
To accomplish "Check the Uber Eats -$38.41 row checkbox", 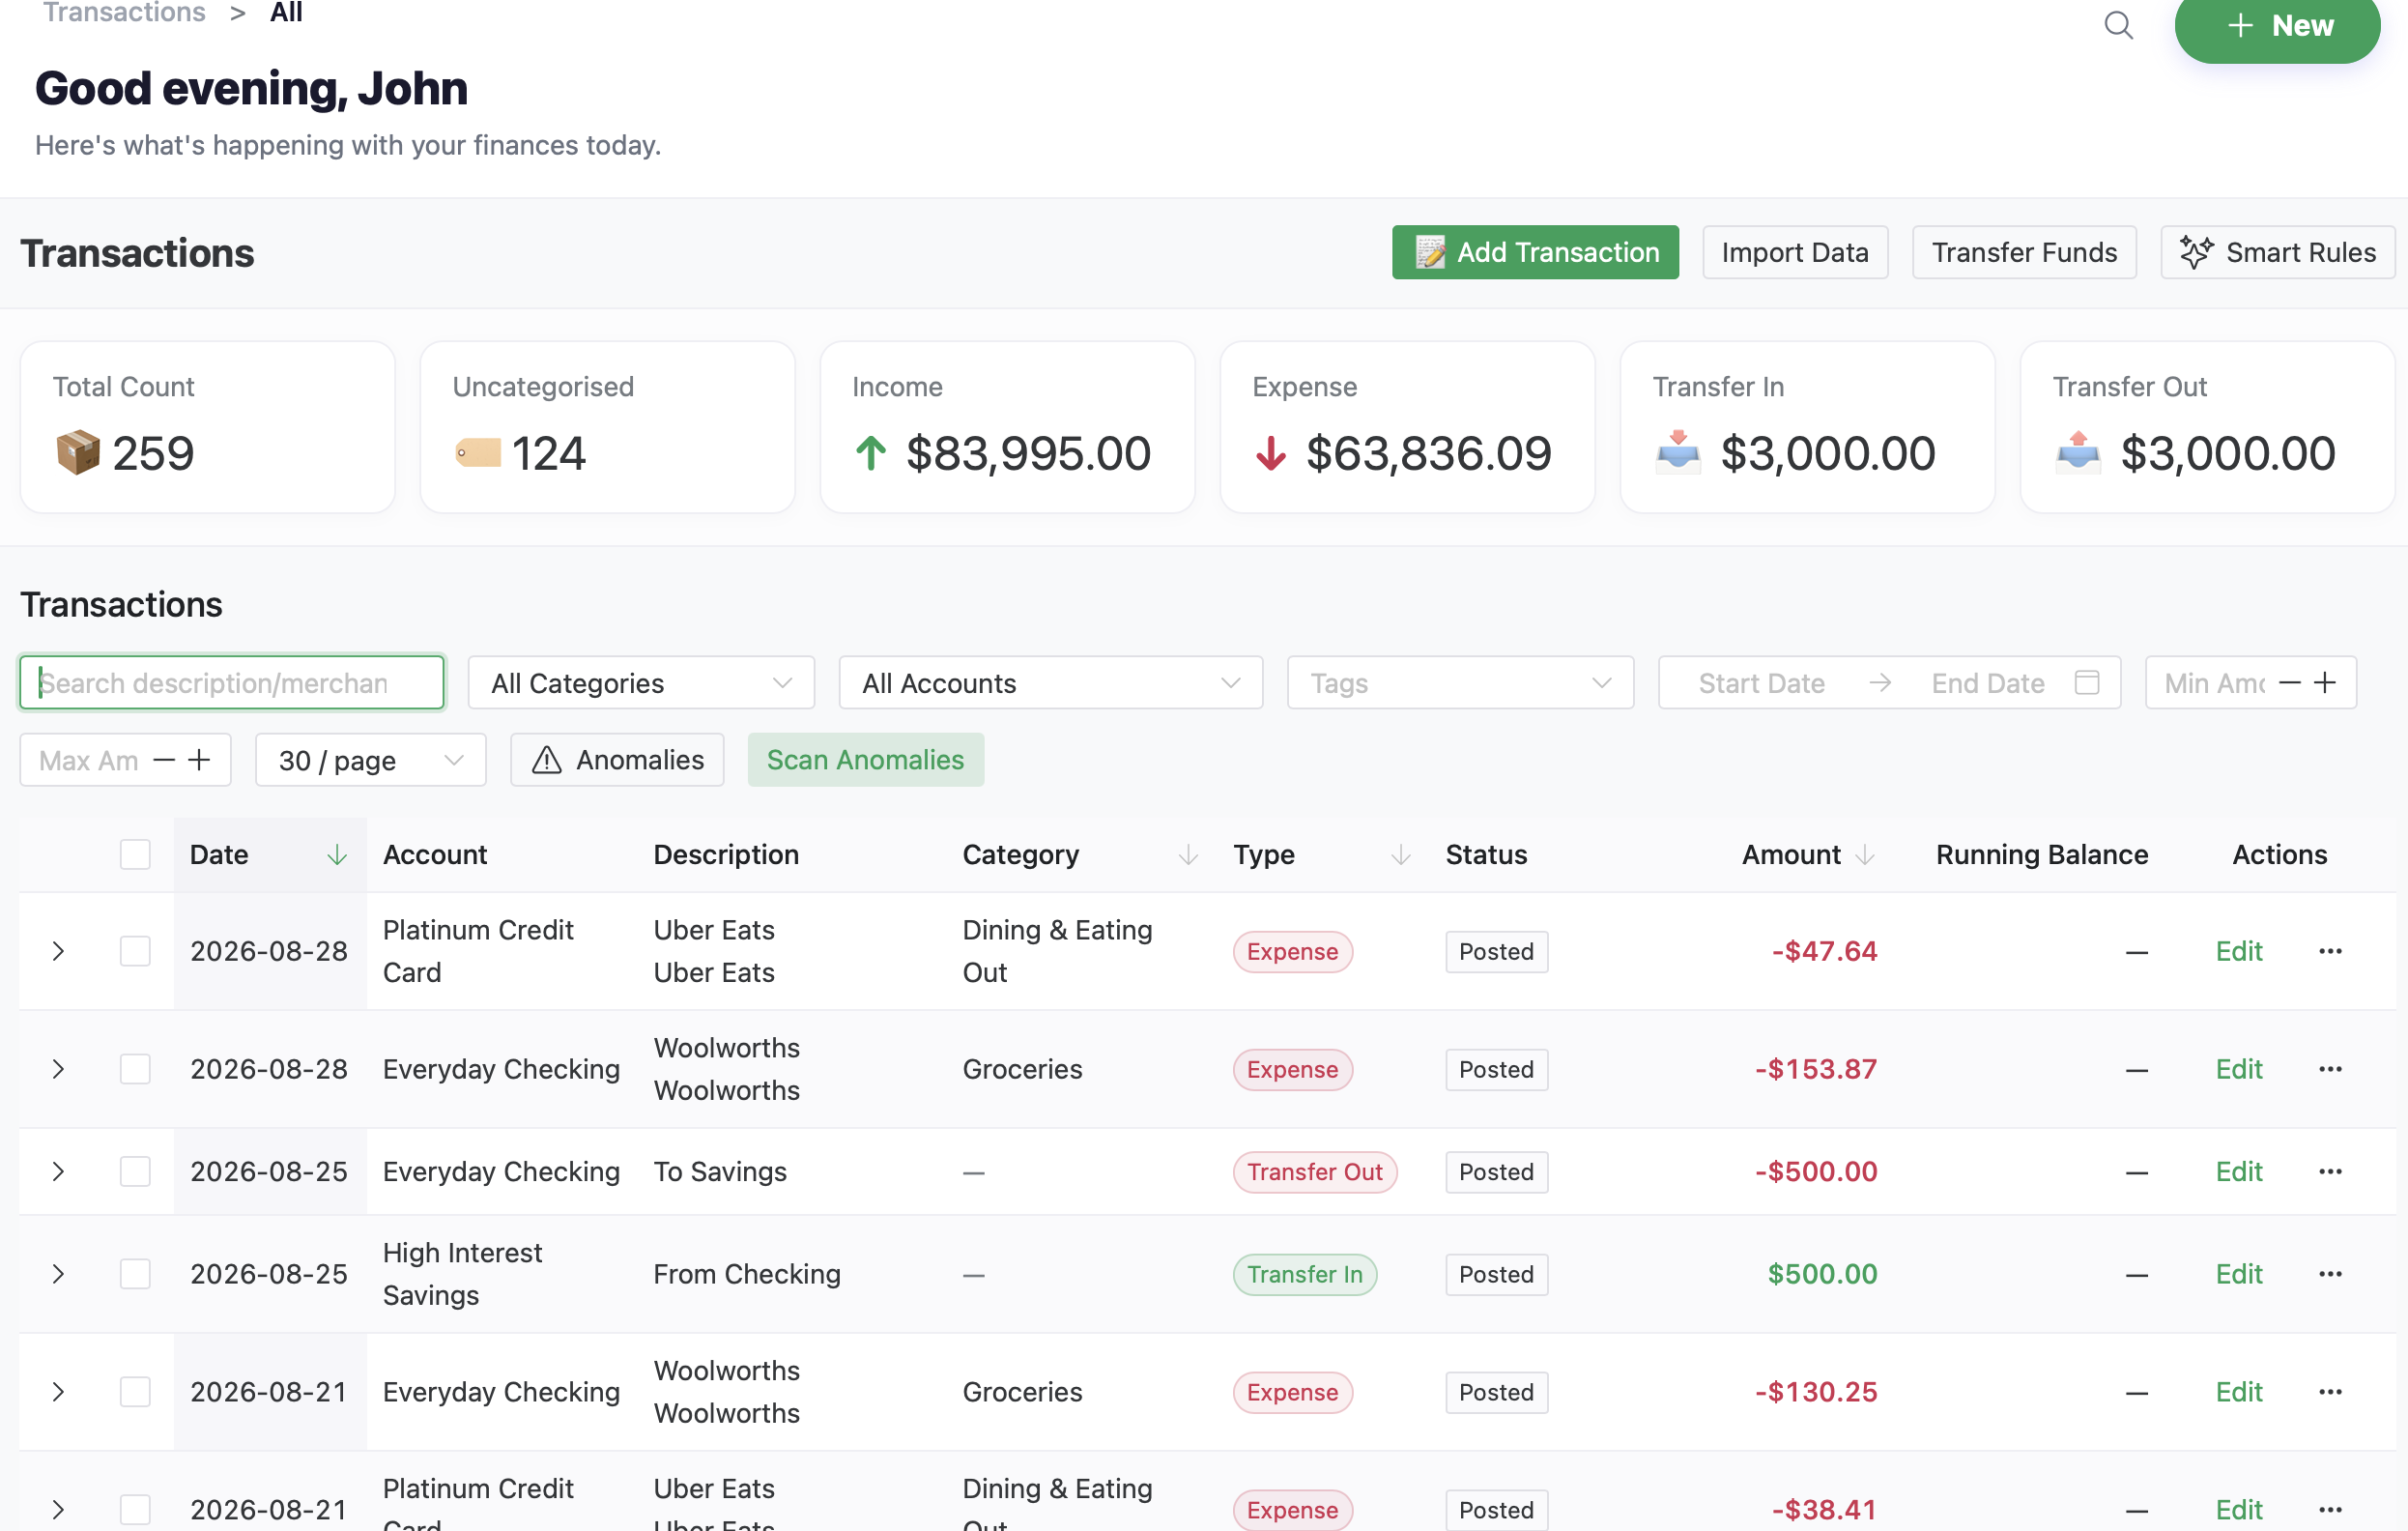I will tap(135, 1510).
